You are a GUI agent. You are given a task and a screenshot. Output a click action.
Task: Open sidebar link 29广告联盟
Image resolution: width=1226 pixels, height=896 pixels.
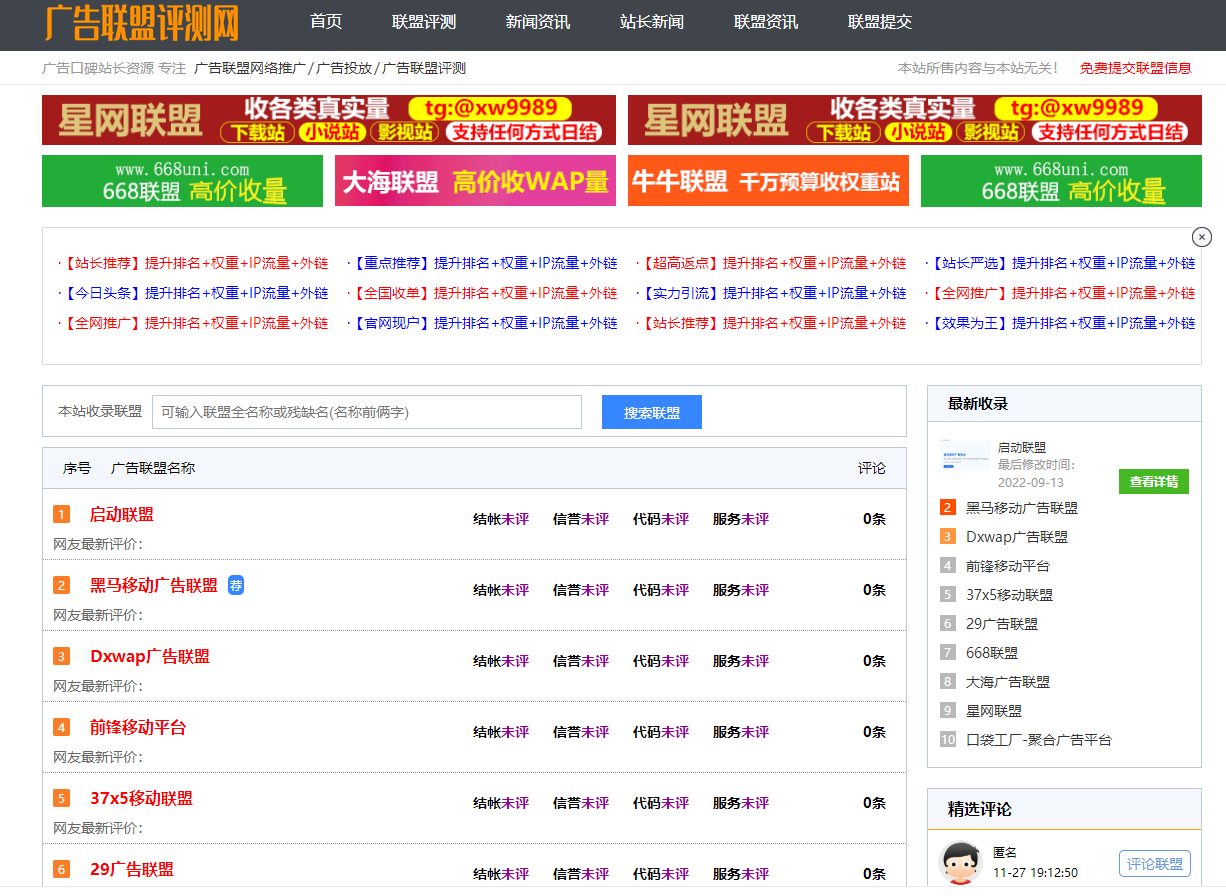coord(1002,624)
